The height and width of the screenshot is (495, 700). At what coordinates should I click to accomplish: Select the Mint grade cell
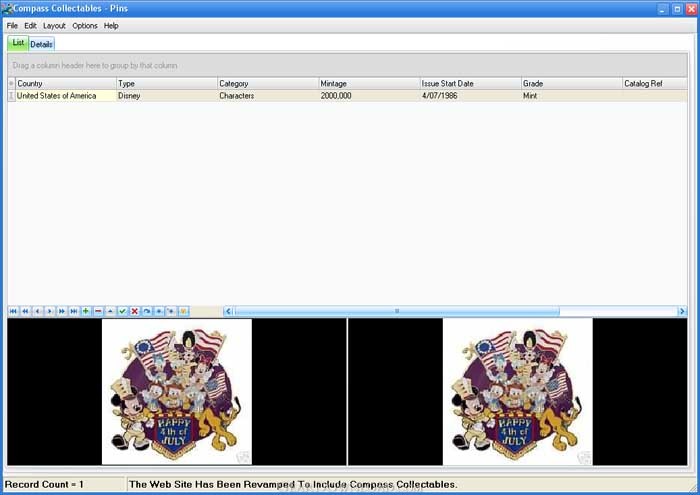[572, 96]
